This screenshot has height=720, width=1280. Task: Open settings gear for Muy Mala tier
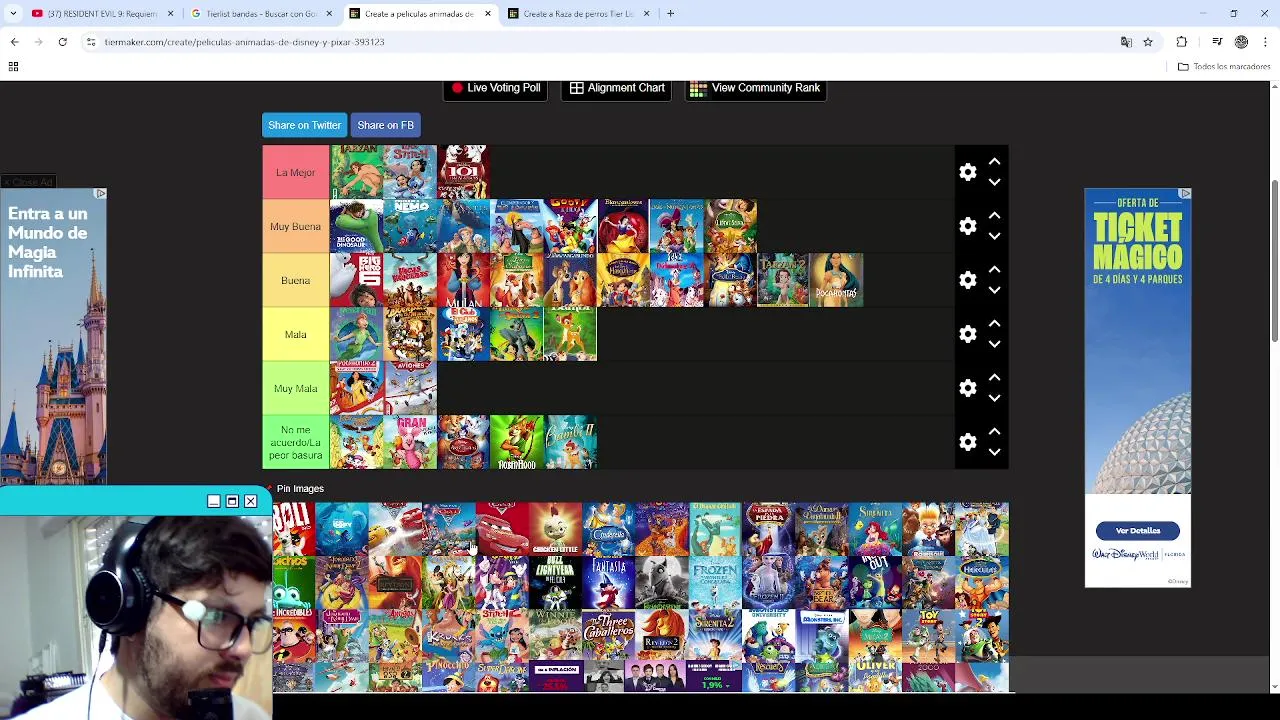[967, 388]
